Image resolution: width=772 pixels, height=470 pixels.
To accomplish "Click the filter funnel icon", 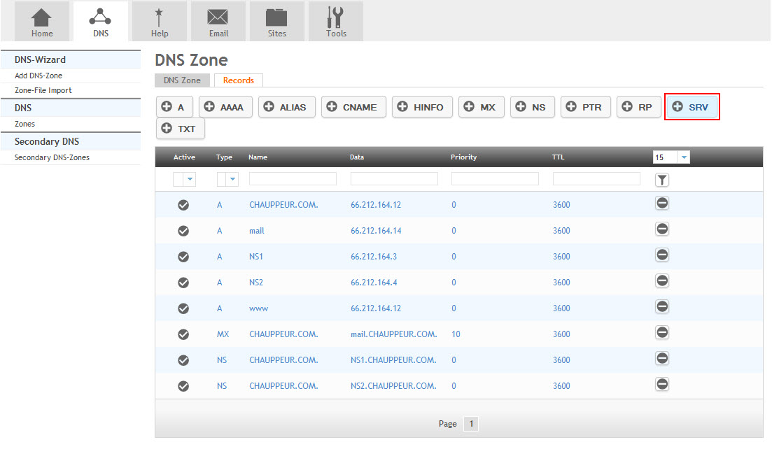I will coord(662,180).
